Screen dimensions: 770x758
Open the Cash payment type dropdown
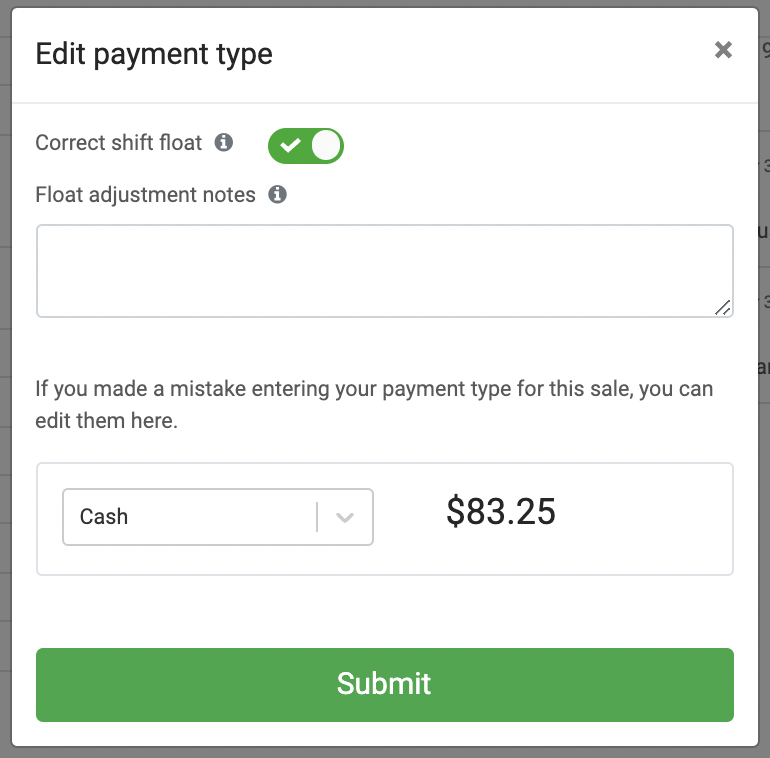tap(217, 517)
